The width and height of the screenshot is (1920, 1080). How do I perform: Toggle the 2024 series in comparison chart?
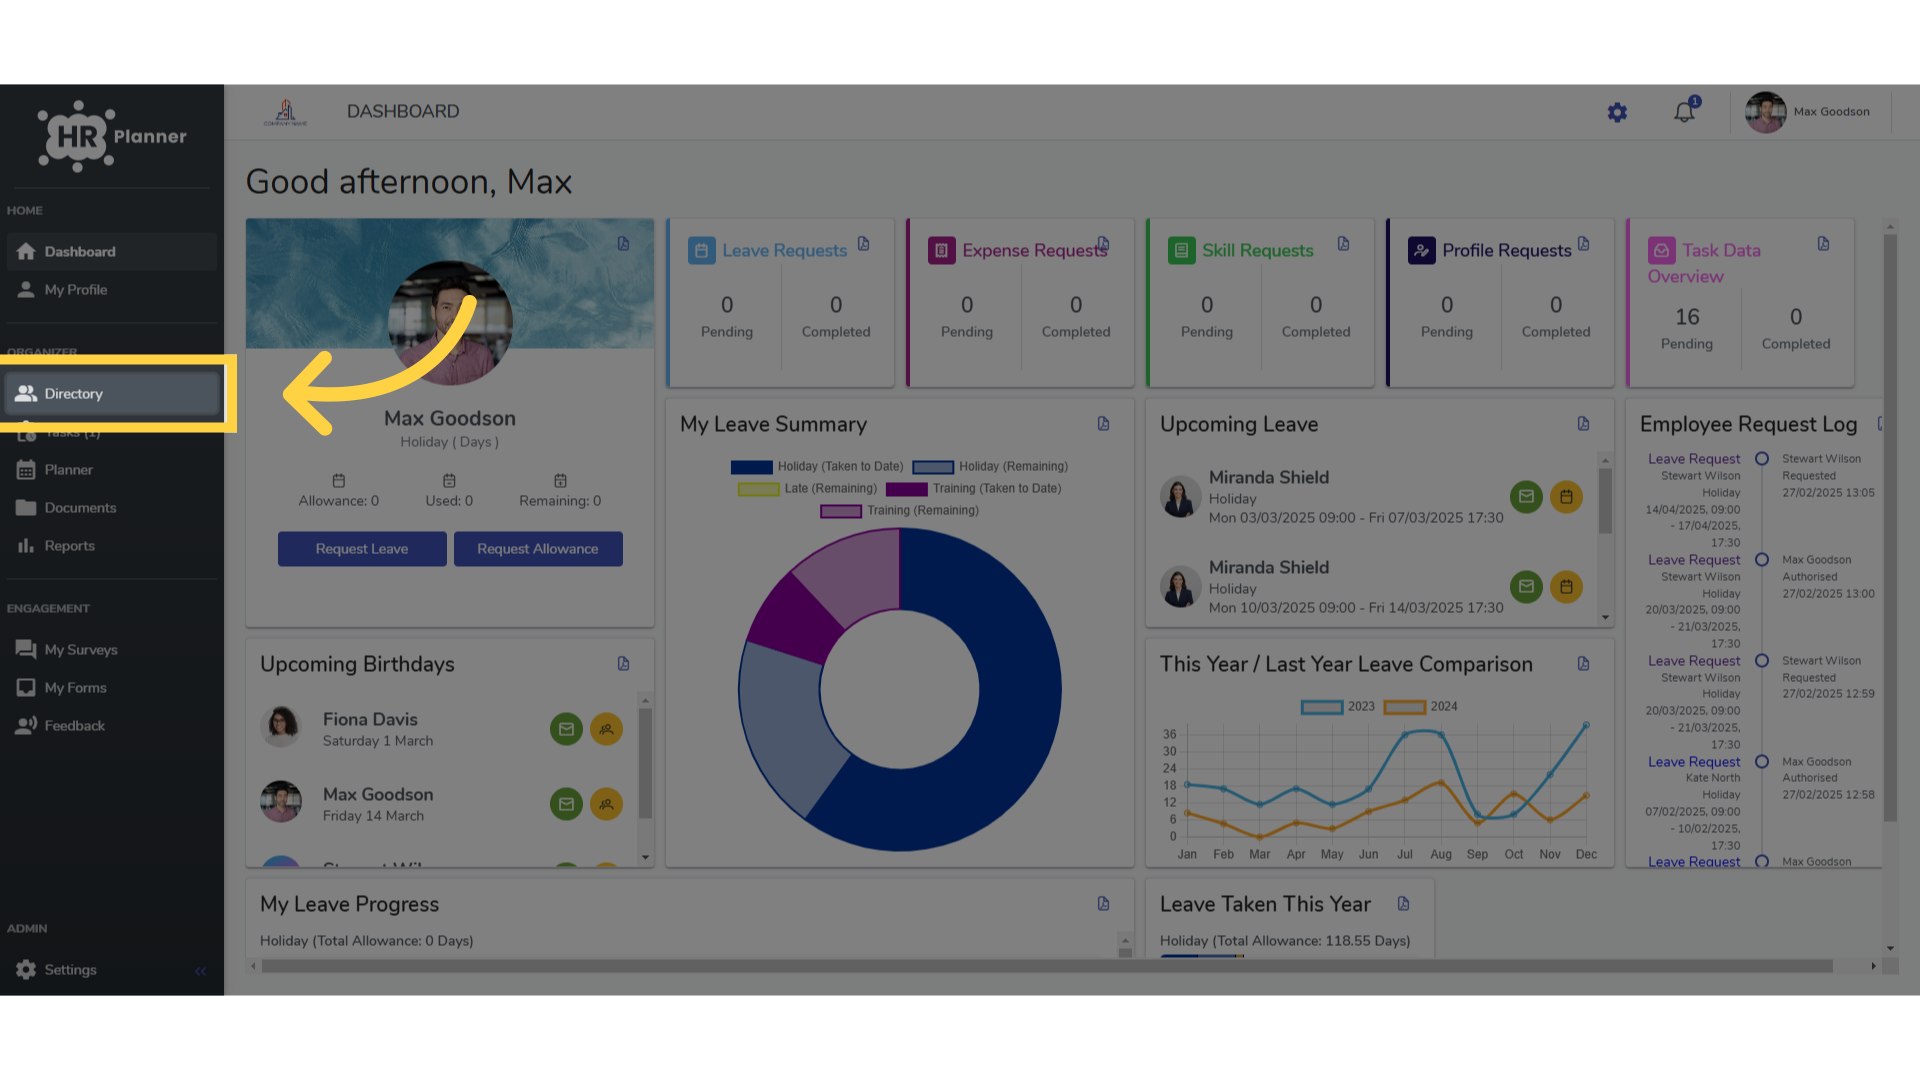coord(1421,707)
